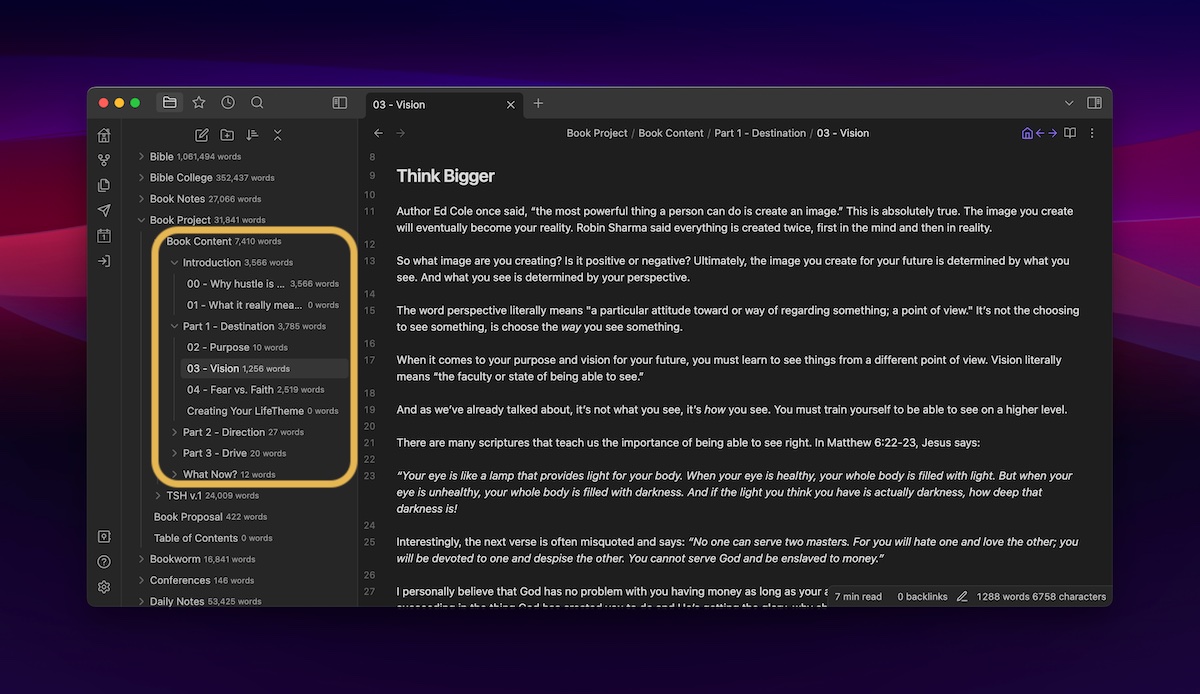Click the paper plane ribbon icon
The image size is (1200, 694).
[x=104, y=210]
